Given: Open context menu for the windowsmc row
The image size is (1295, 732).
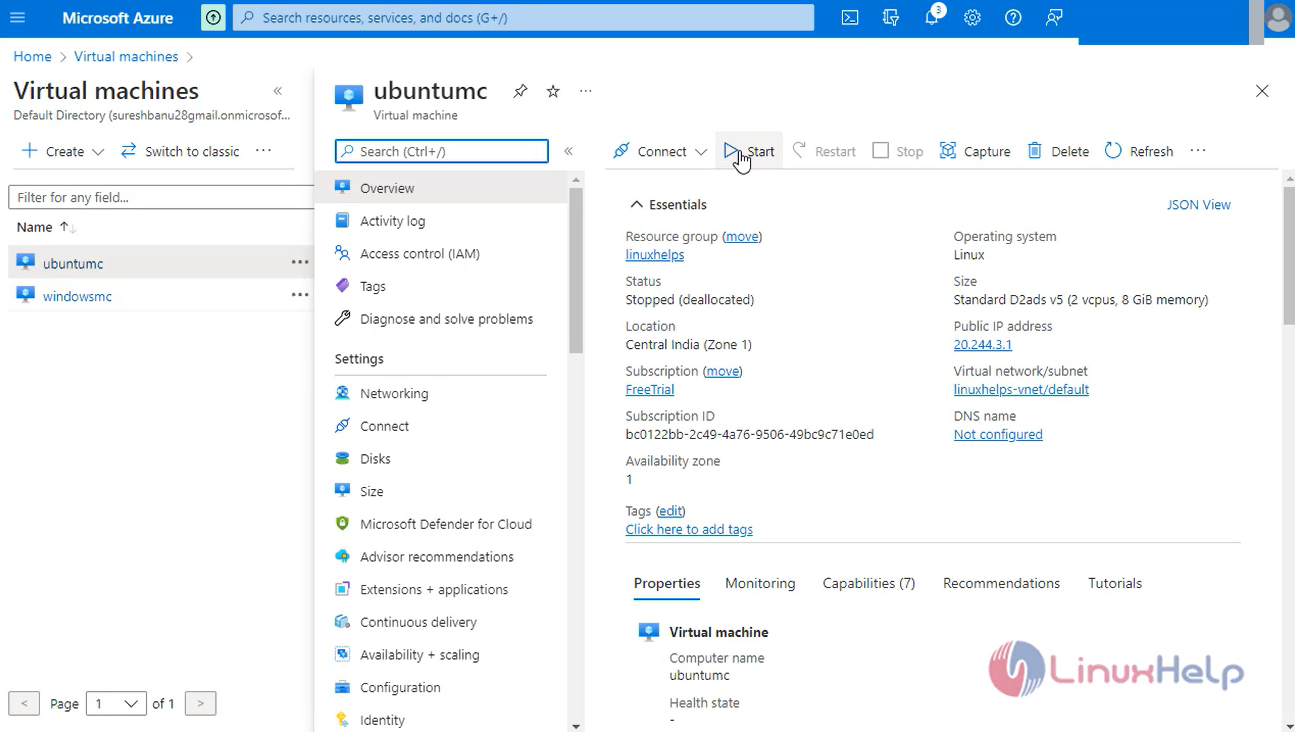Looking at the screenshot, I should [299, 295].
